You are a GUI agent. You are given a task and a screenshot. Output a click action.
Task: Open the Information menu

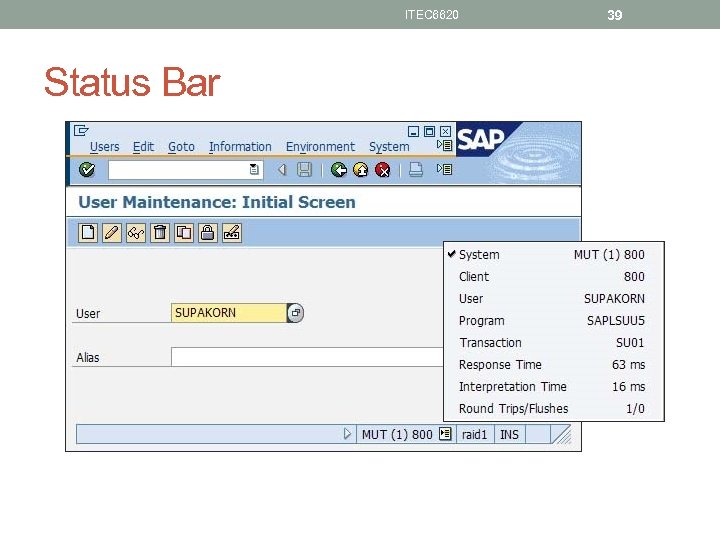click(240, 147)
